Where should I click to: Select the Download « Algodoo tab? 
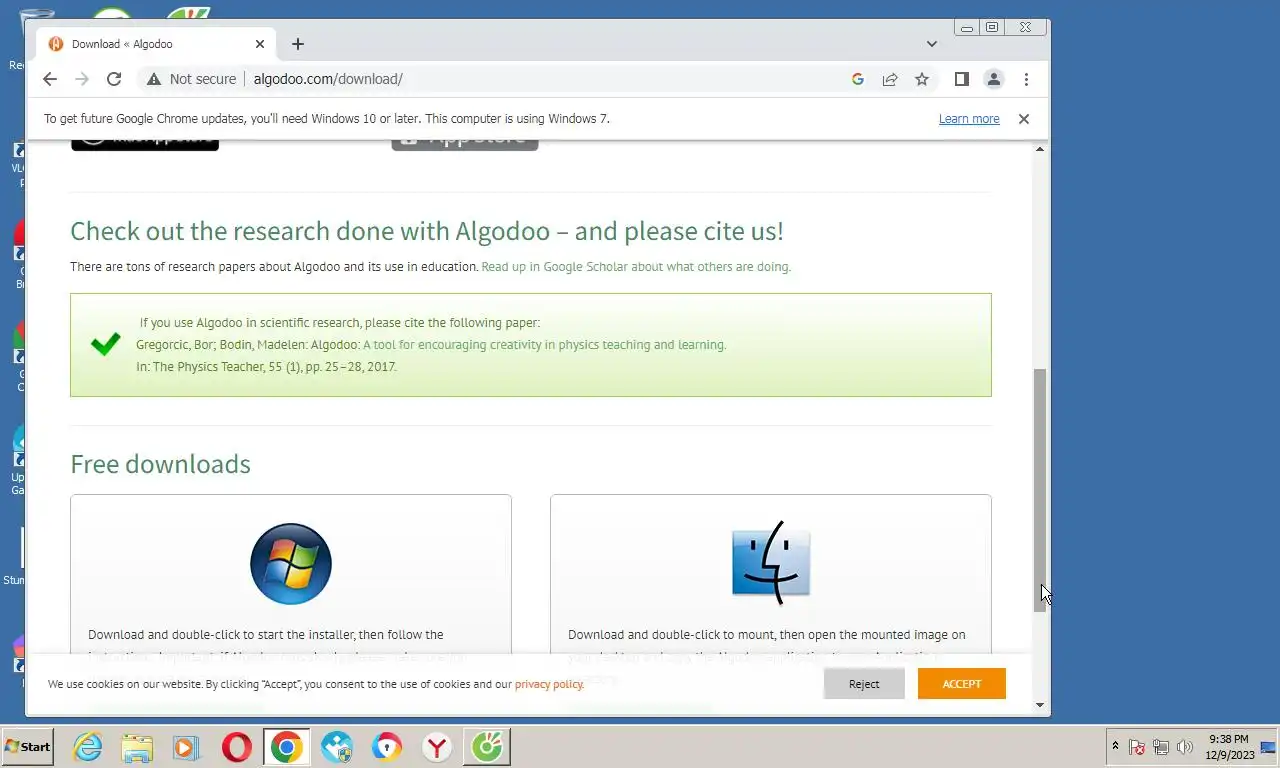[156, 44]
